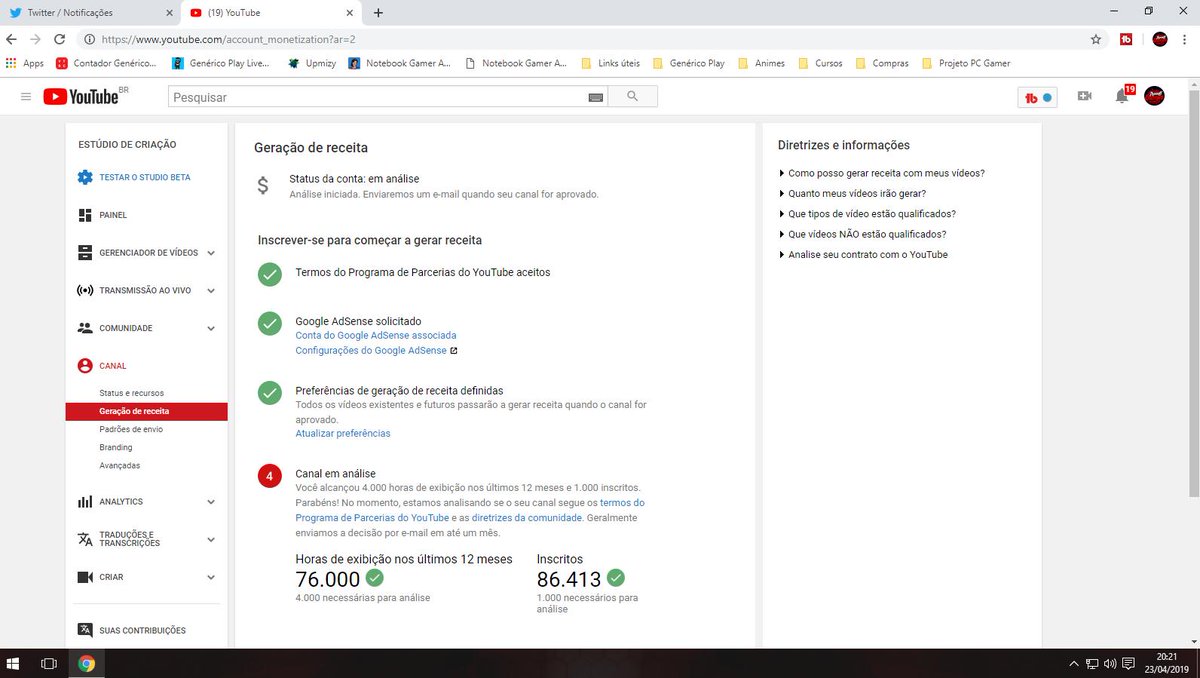Expand Comunidade section chevron

[x=211, y=328]
